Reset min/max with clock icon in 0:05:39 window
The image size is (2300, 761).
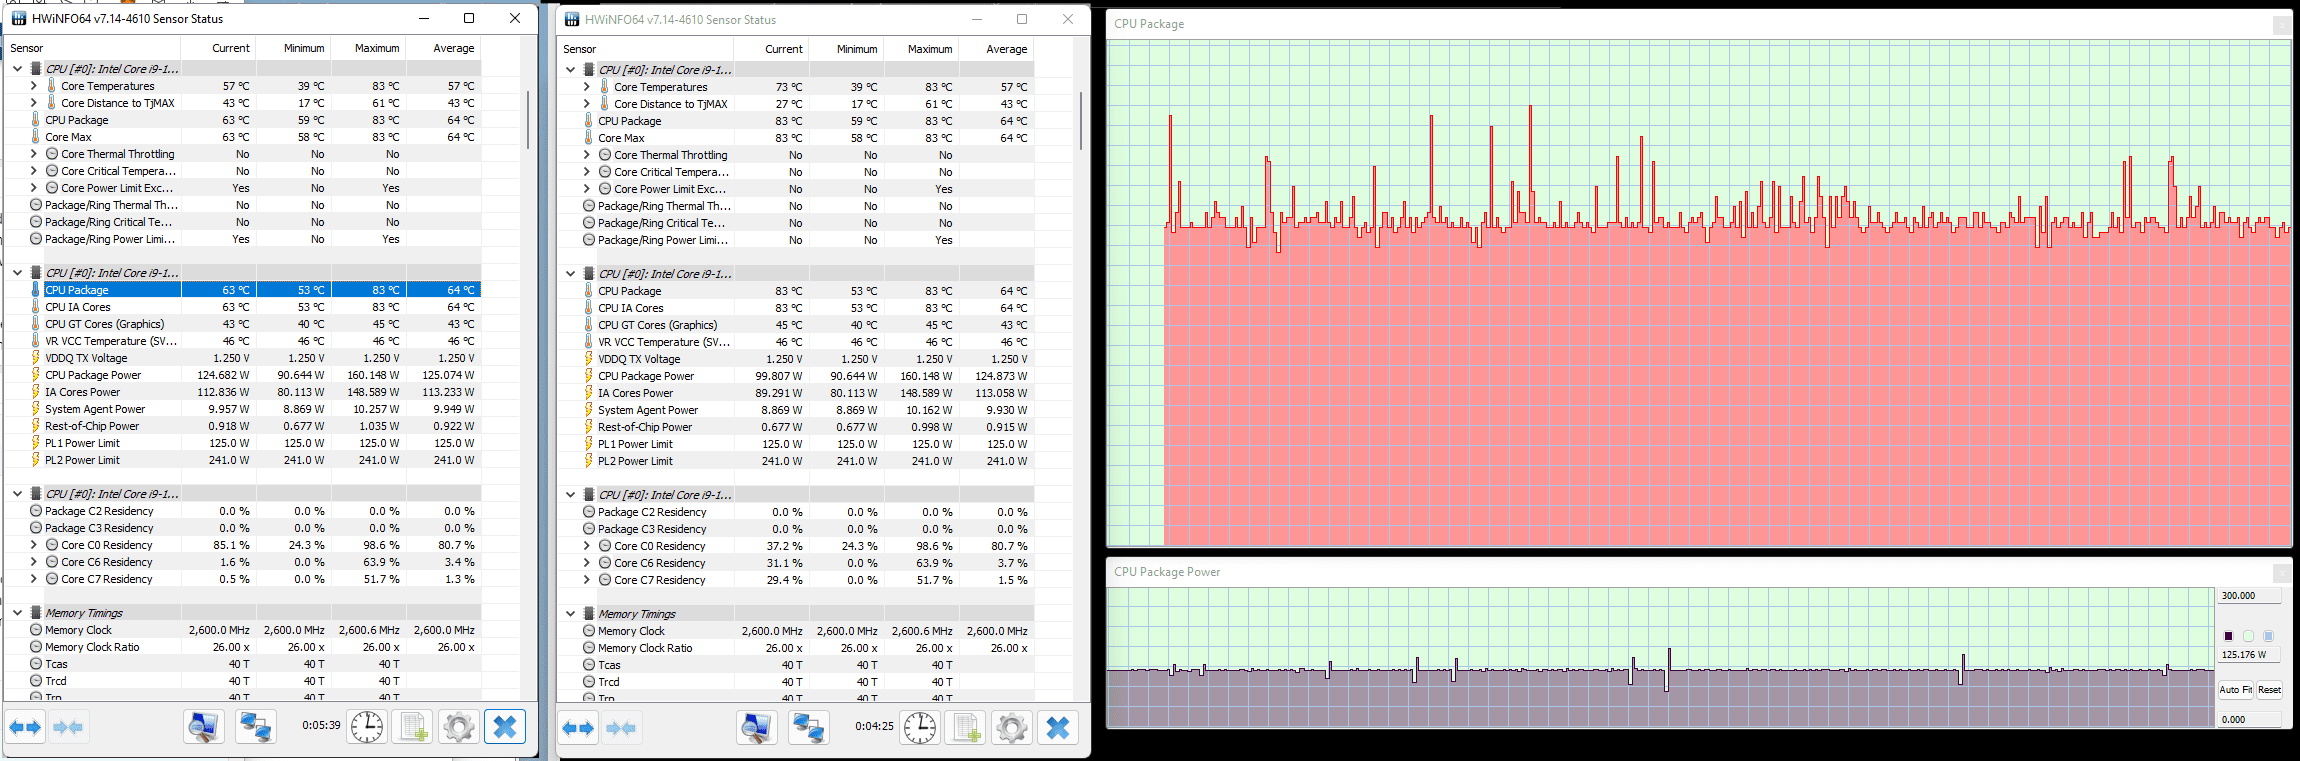tap(367, 727)
